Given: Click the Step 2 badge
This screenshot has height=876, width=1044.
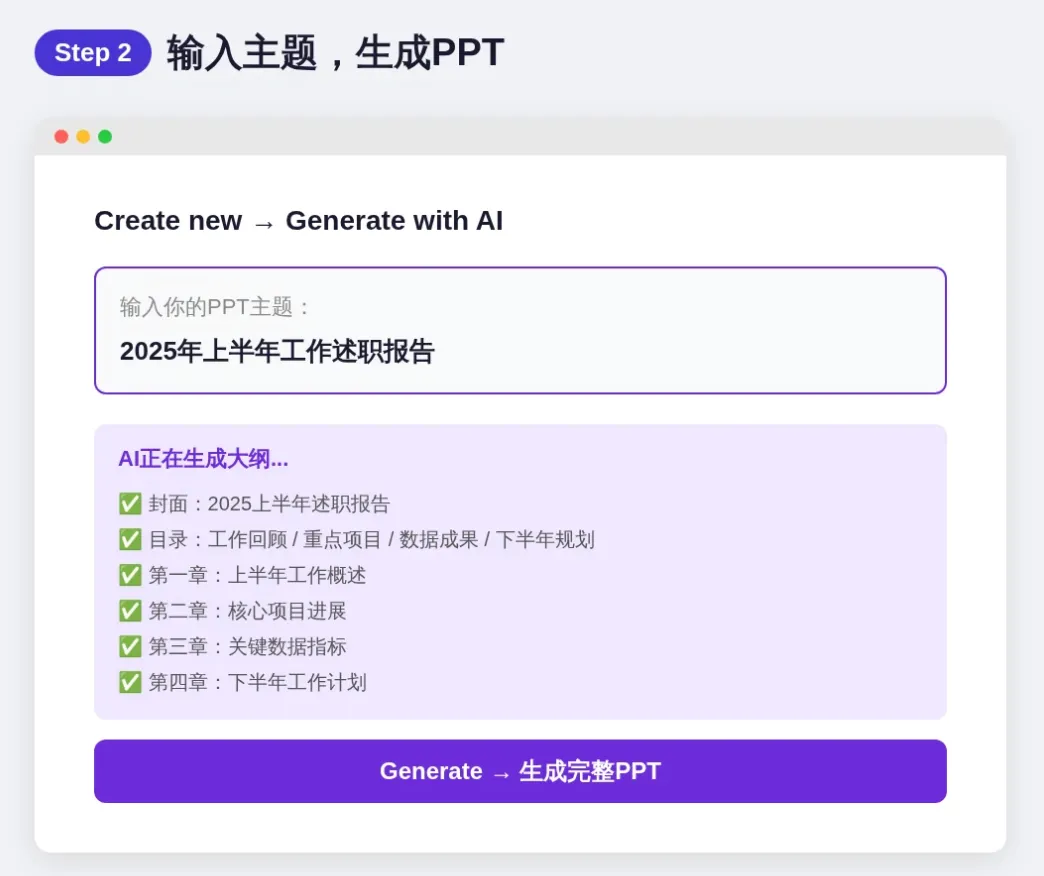Looking at the screenshot, I should tap(93, 53).
